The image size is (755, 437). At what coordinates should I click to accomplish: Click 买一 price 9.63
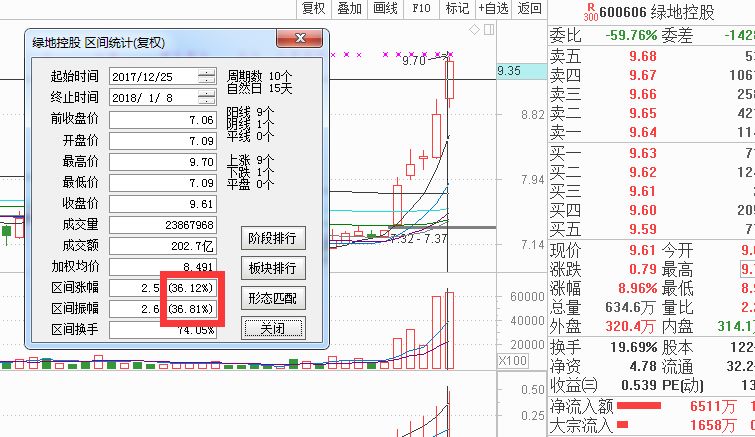pyautogui.click(x=643, y=153)
